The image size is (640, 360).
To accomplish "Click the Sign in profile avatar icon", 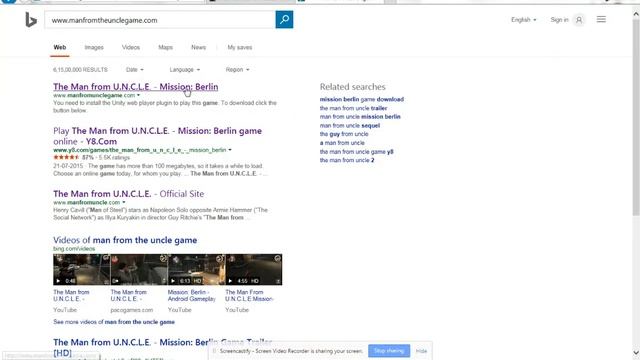I will pyautogui.click(x=579, y=20).
